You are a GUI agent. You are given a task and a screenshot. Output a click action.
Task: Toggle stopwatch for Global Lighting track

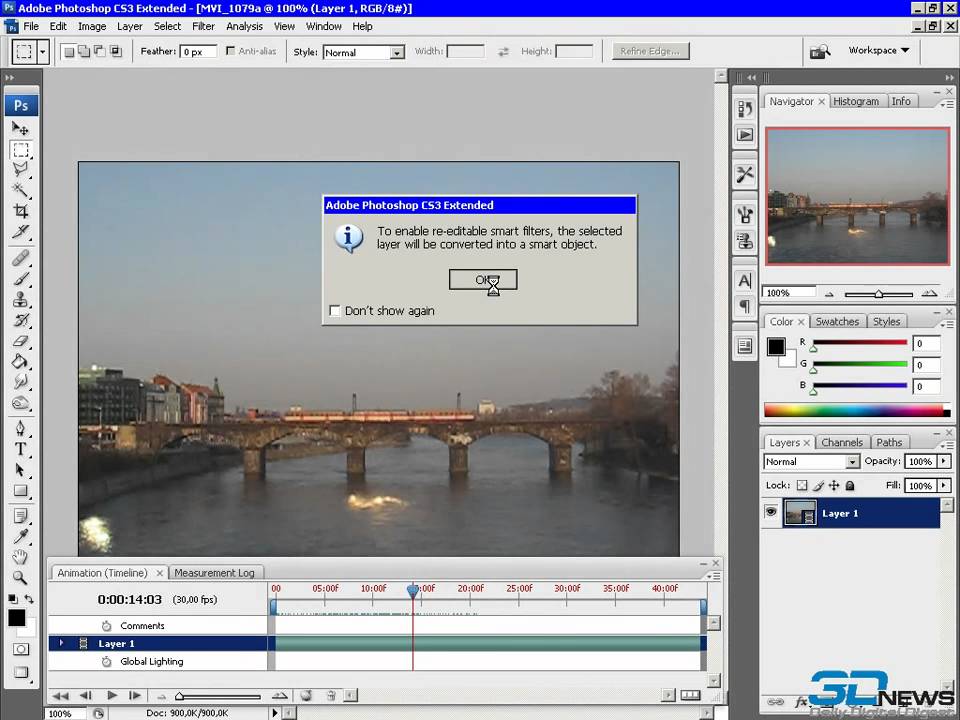coord(107,661)
